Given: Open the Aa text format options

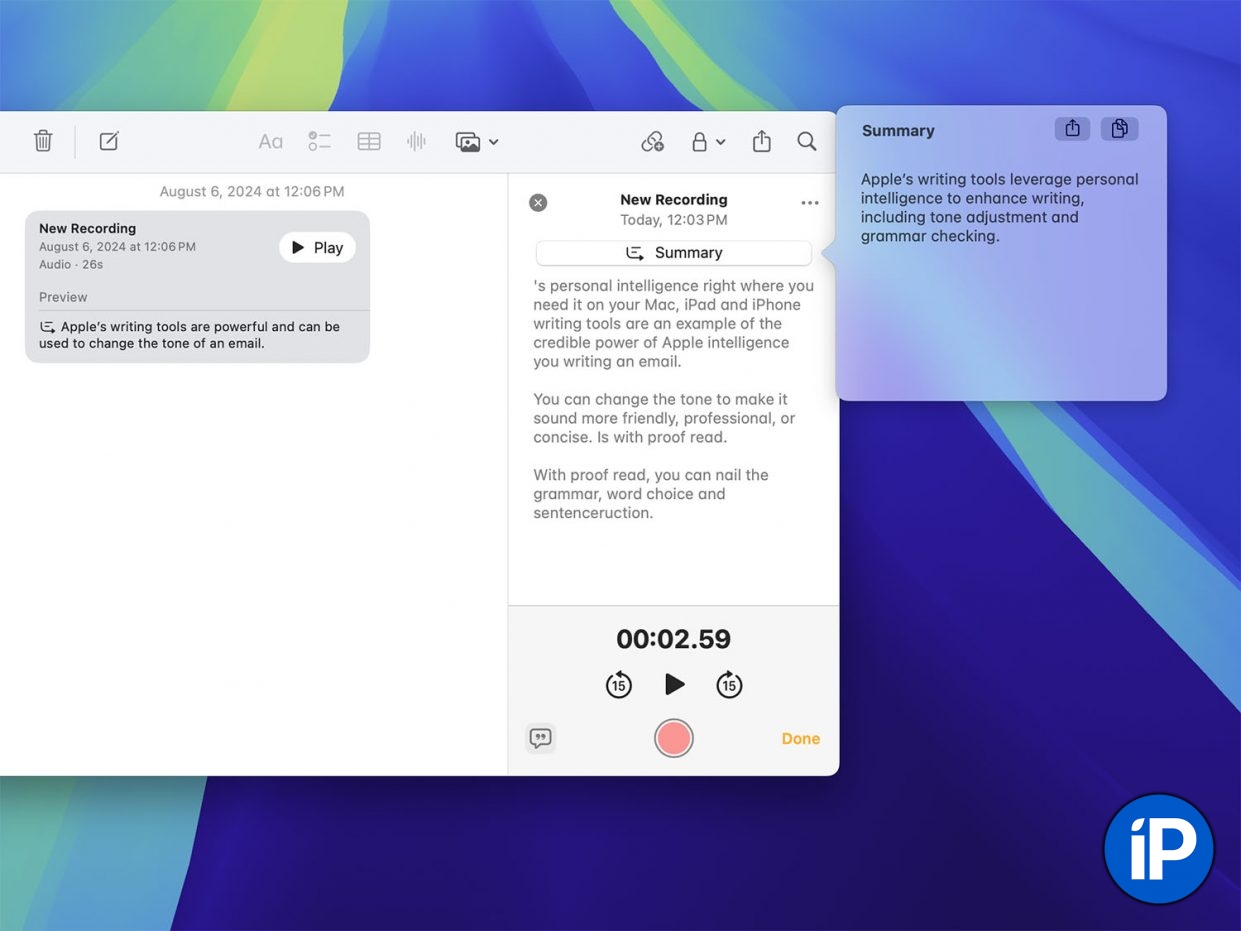Looking at the screenshot, I should pyautogui.click(x=270, y=142).
